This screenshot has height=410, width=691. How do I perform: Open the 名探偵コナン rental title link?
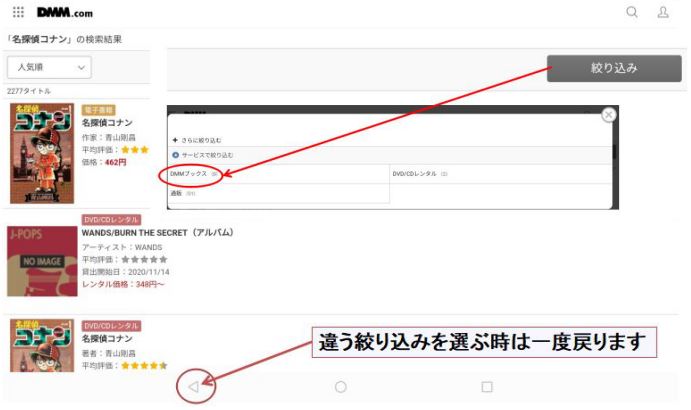pyautogui.click(x=107, y=339)
